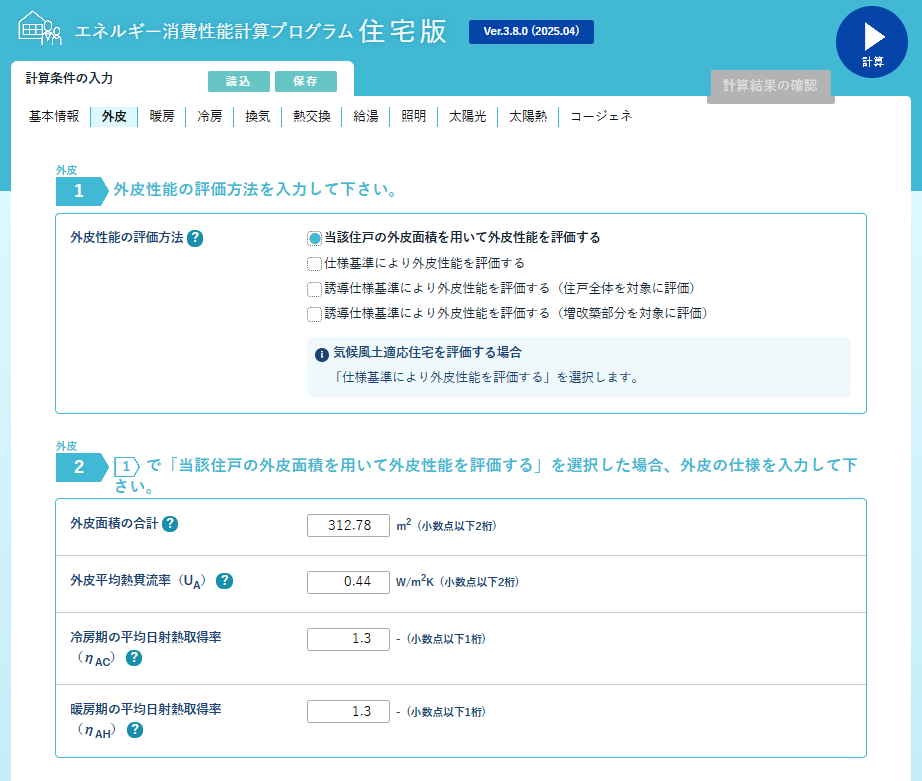Click title エネルギー消費性能計算プログラム 住宅版

(x=260, y=31)
